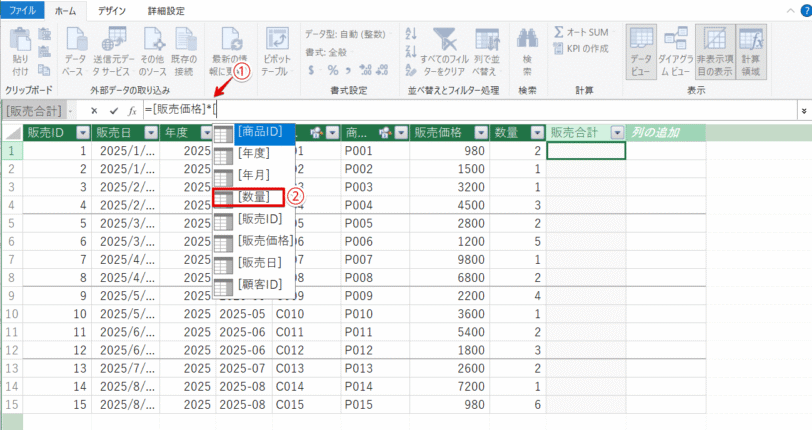Click cell C015 in customer column
This screenshot has height=430, width=812.
307,405
